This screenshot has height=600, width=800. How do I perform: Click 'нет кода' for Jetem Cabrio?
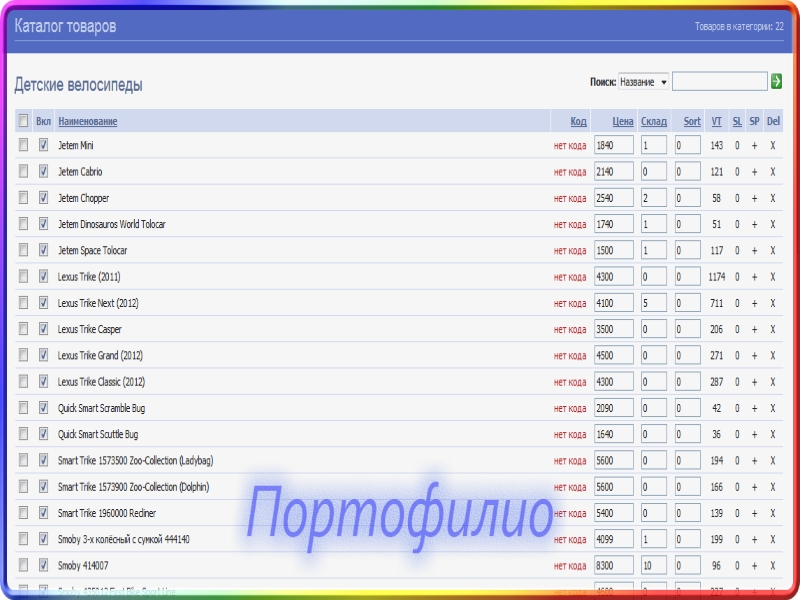(x=570, y=172)
